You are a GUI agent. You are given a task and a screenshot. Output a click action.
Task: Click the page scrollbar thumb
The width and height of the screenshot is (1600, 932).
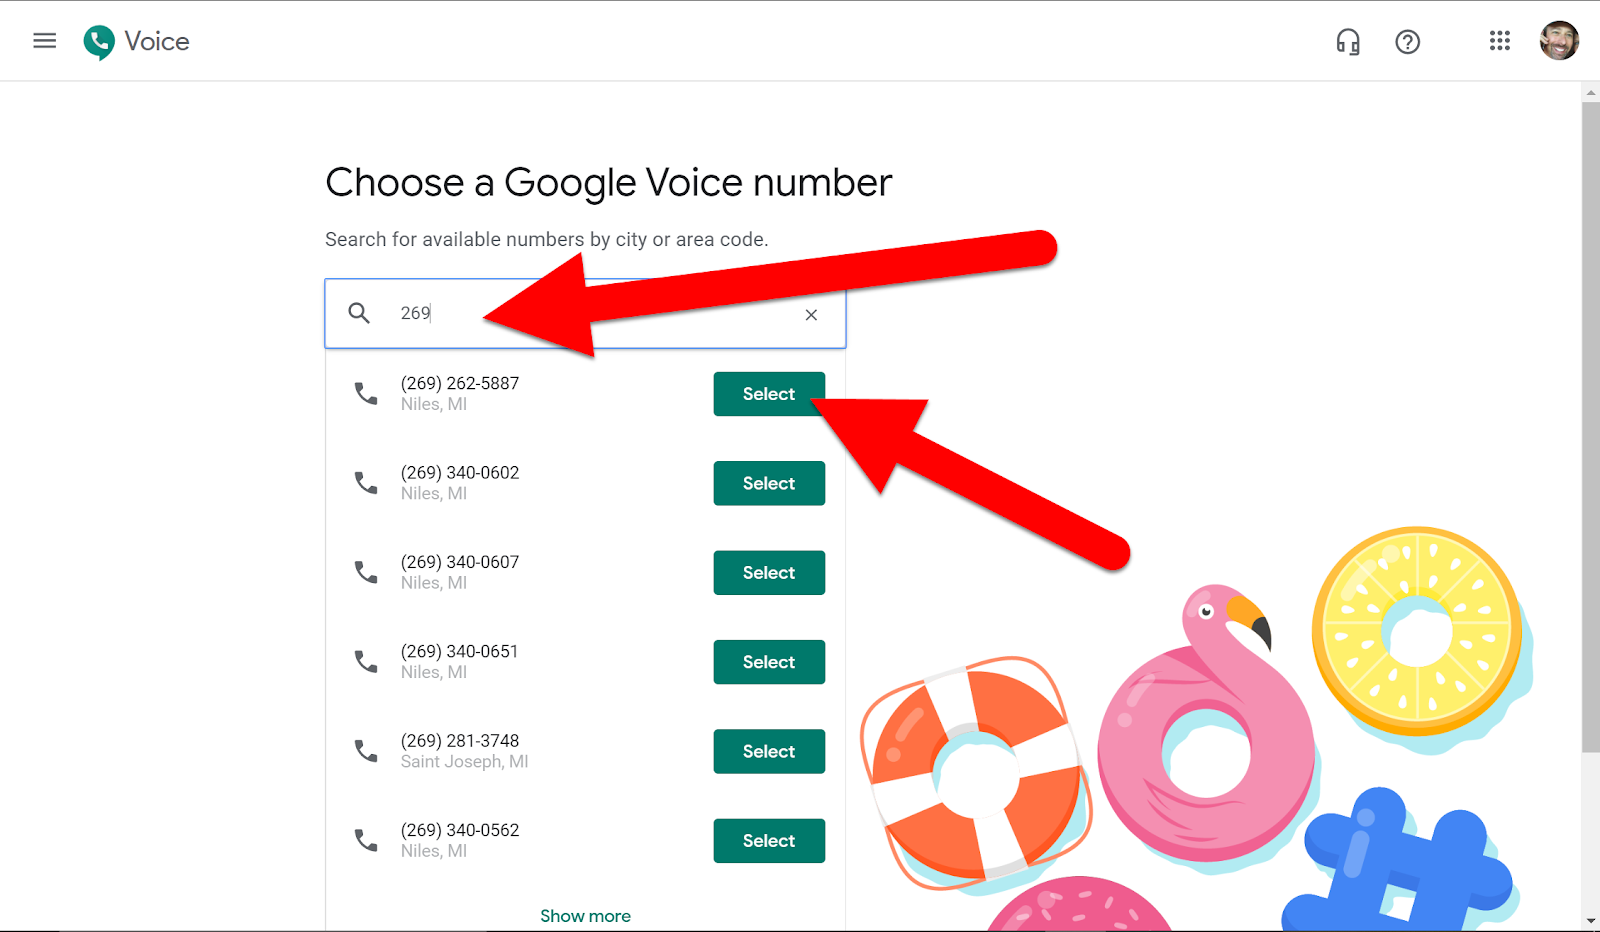[1590, 427]
